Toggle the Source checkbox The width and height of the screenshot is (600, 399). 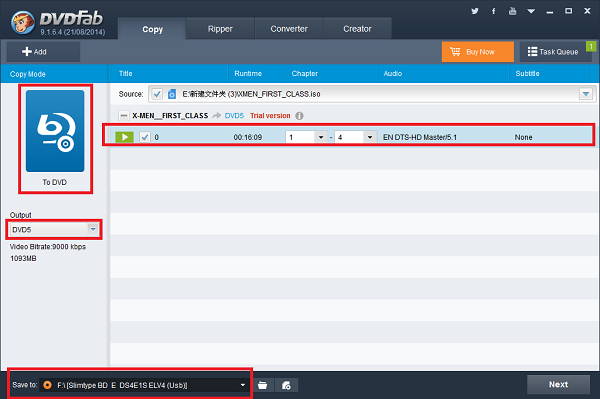pyautogui.click(x=157, y=94)
